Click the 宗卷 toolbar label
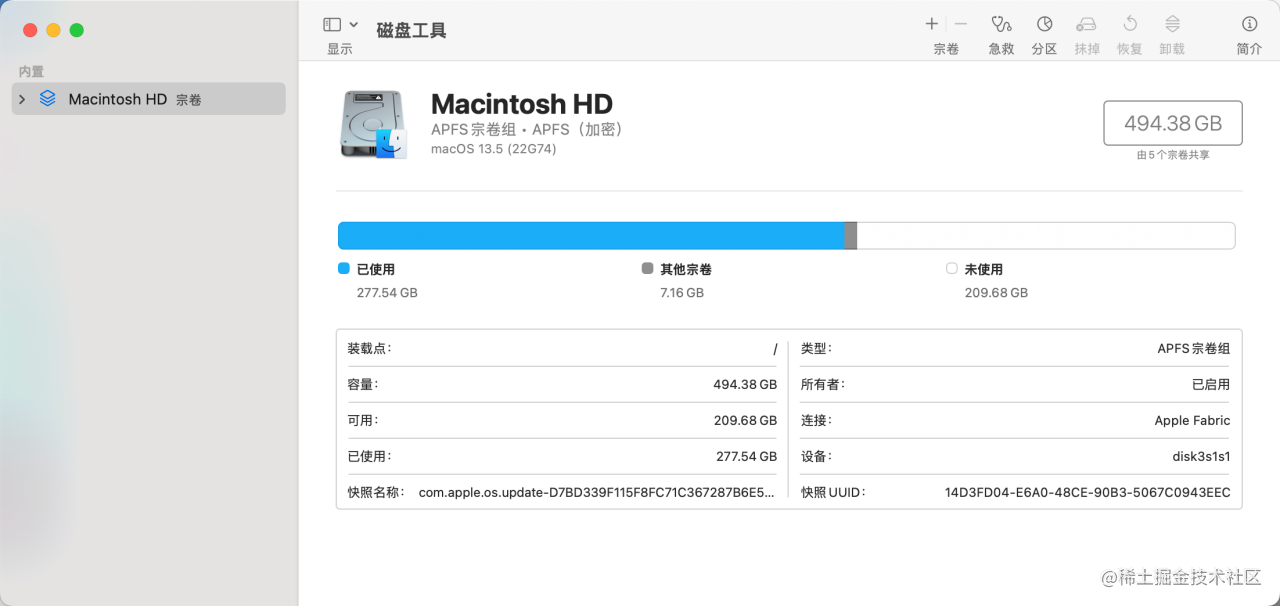 pos(946,49)
